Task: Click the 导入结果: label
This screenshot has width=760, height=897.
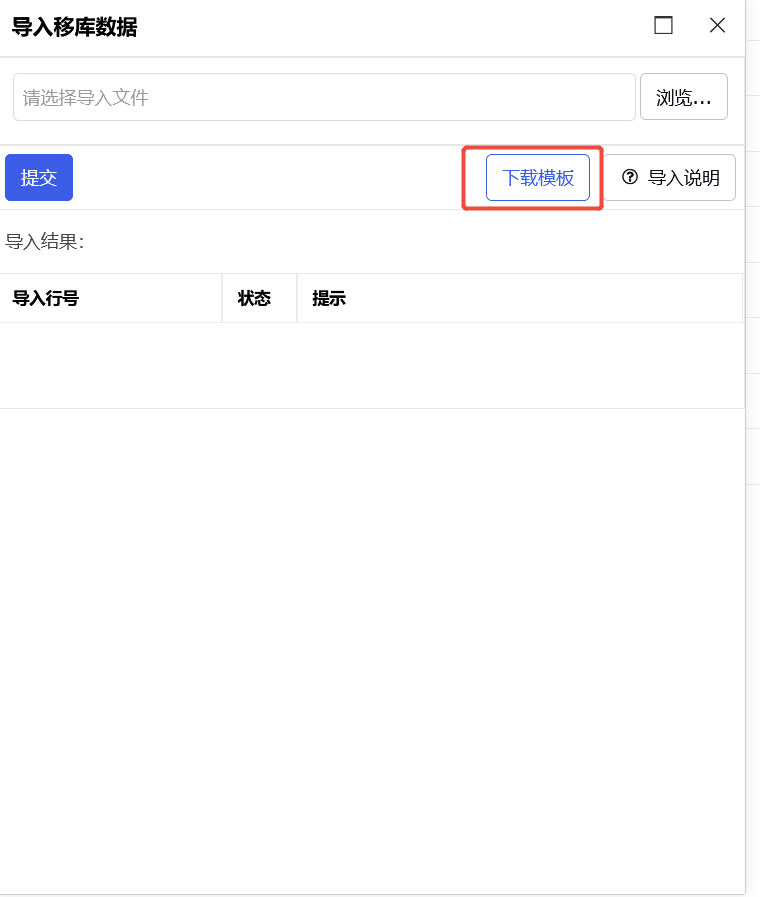Action: pos(45,241)
